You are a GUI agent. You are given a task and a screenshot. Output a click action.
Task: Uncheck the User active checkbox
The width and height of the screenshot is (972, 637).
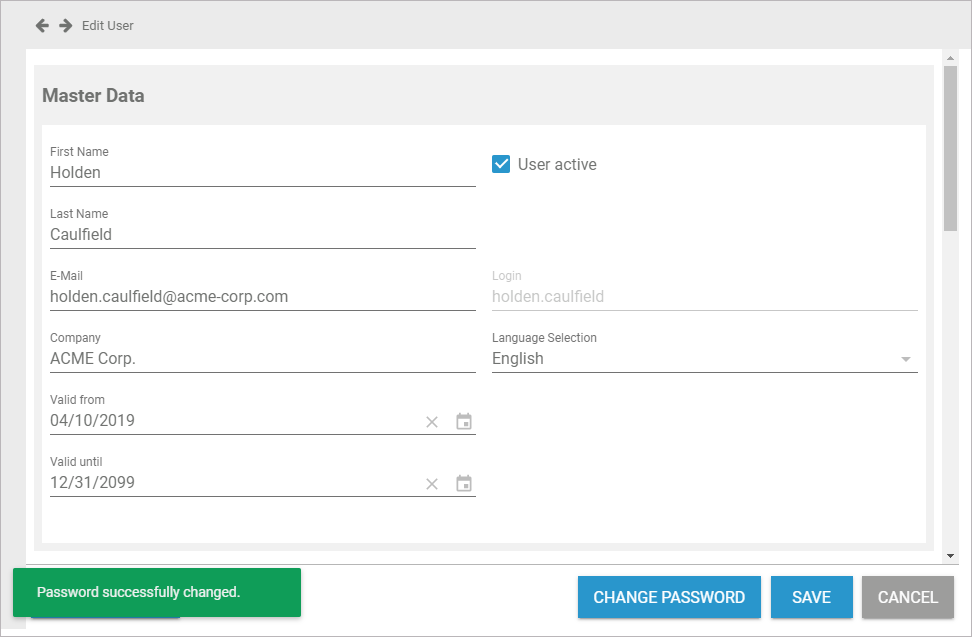coord(502,164)
